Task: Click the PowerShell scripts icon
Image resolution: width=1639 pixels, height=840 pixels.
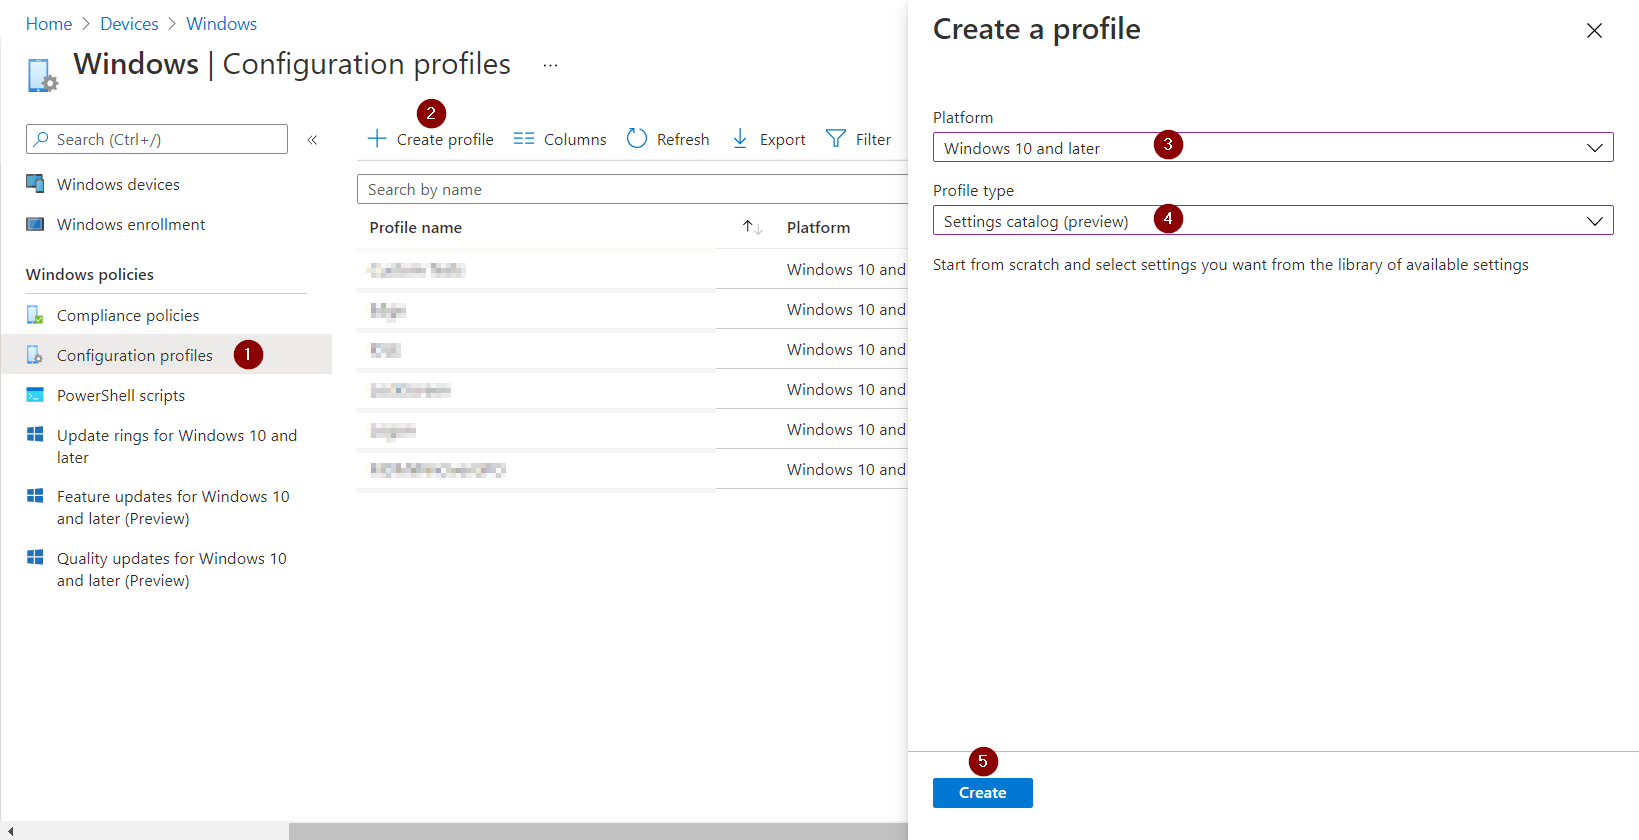Action: coord(35,395)
